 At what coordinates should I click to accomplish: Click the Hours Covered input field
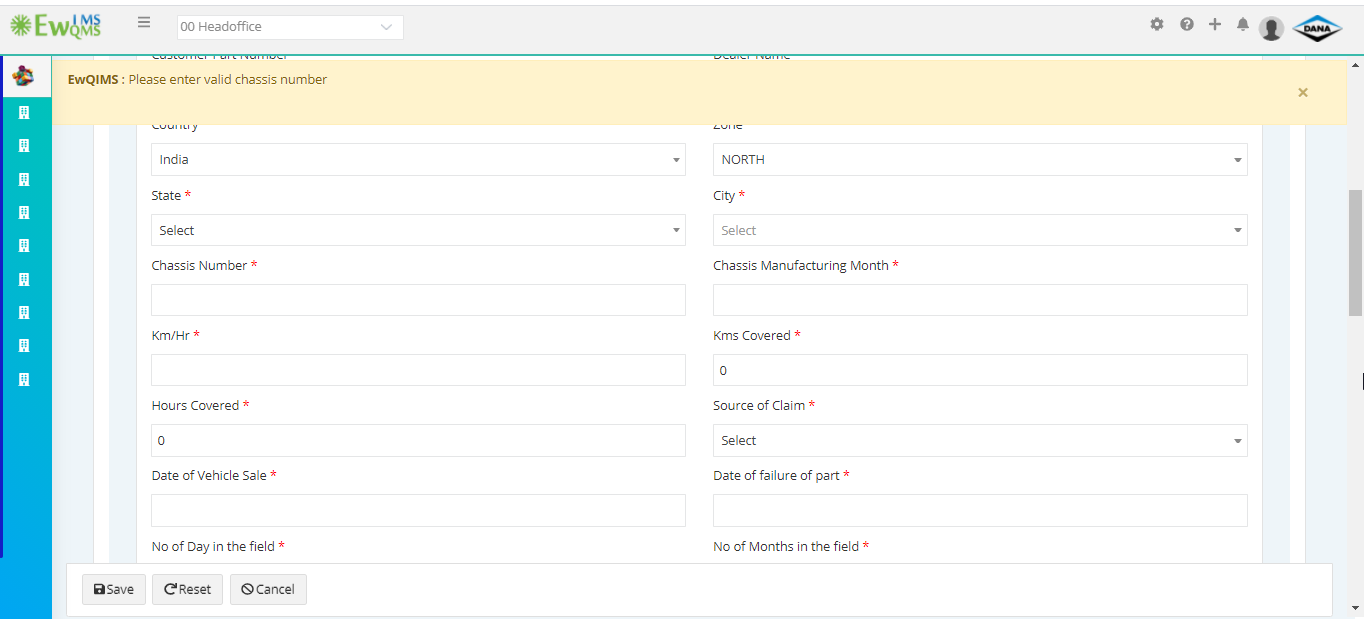(418, 440)
